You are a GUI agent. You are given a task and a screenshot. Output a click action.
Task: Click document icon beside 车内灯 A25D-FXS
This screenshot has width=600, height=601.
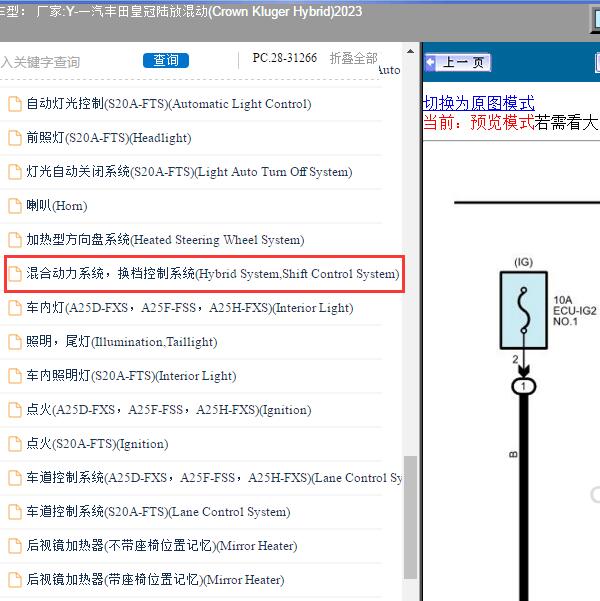[15, 308]
